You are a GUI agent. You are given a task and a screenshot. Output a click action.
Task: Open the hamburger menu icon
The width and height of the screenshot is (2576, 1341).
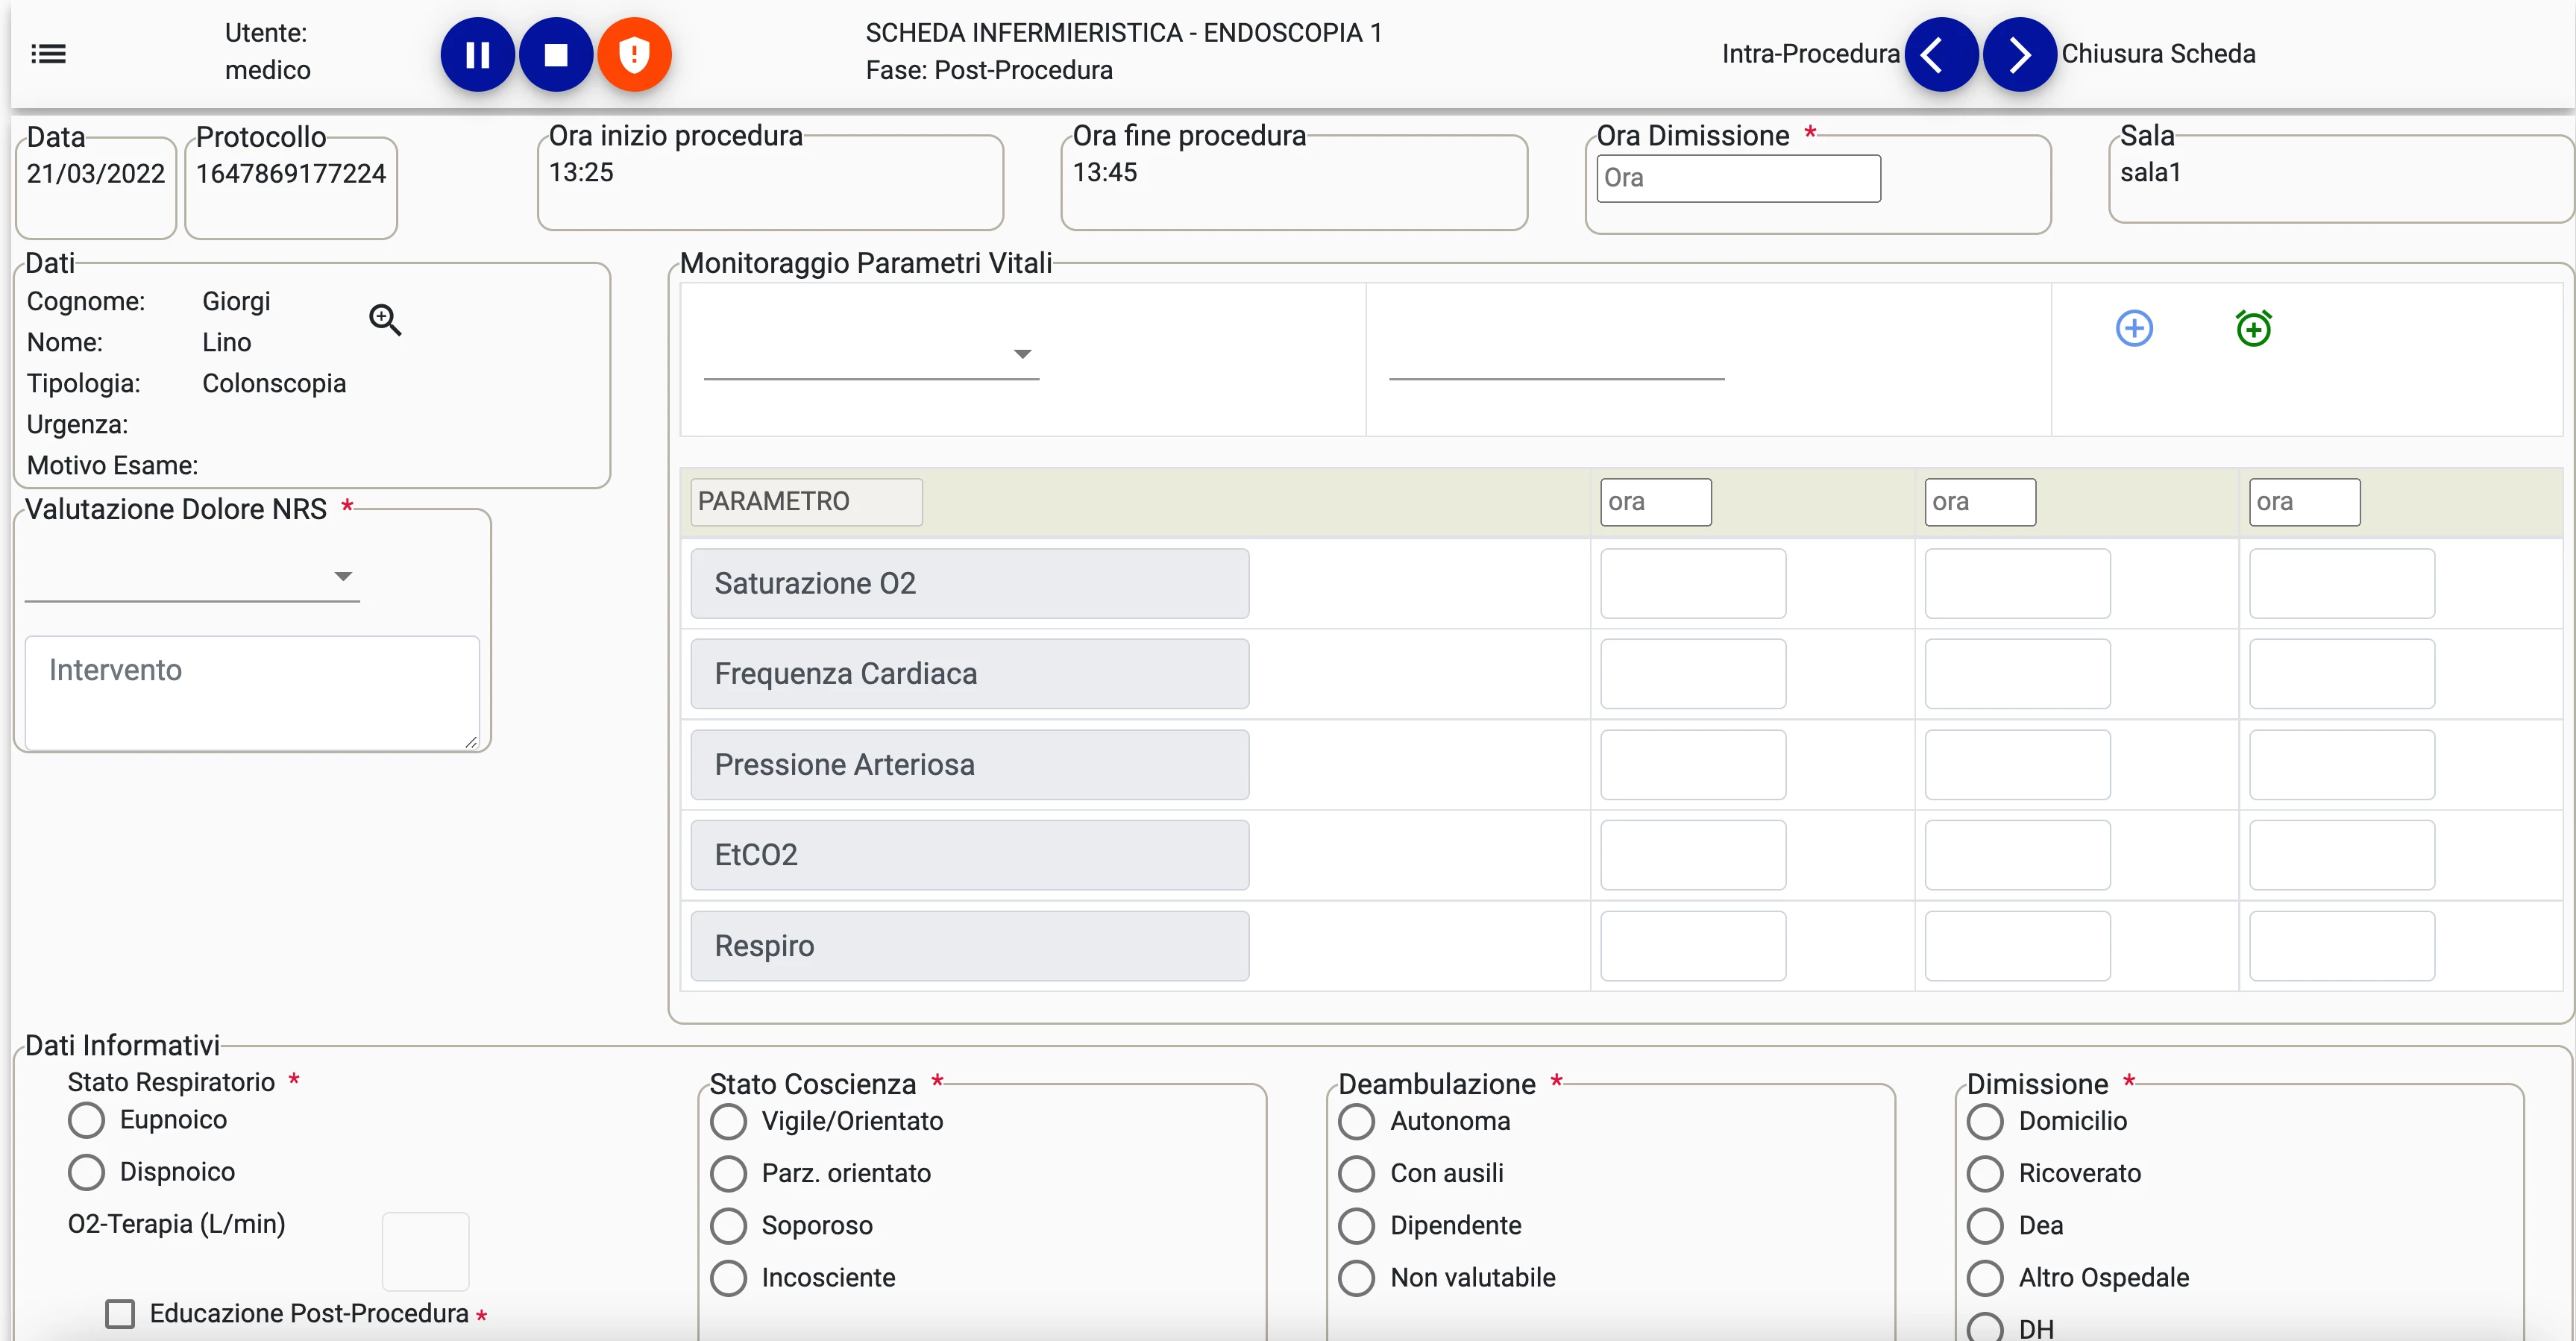pos(48,54)
